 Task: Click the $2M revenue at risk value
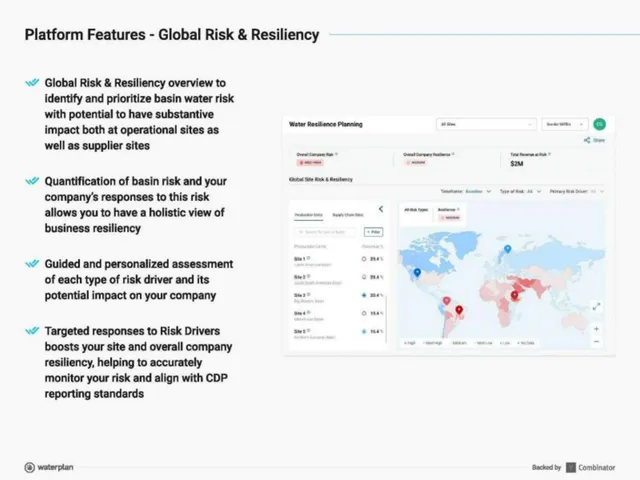tap(516, 164)
